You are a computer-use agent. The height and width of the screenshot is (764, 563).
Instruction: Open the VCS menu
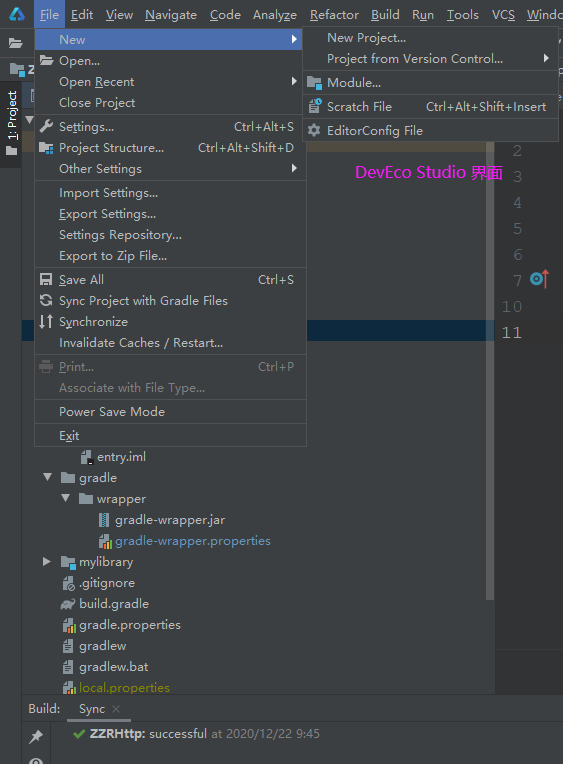(504, 15)
